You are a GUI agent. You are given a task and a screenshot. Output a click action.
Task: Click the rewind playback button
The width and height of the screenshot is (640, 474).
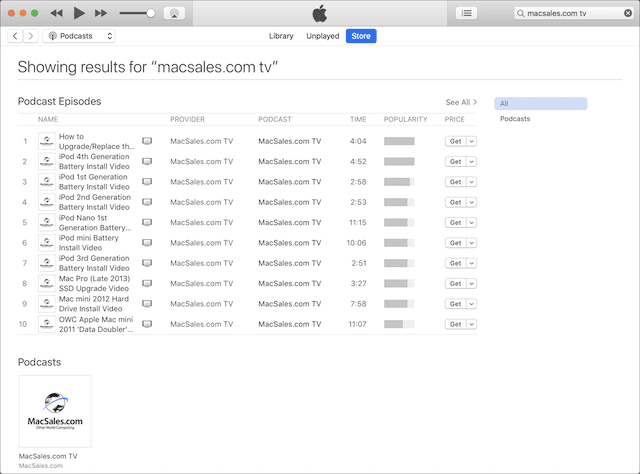pyautogui.click(x=56, y=13)
